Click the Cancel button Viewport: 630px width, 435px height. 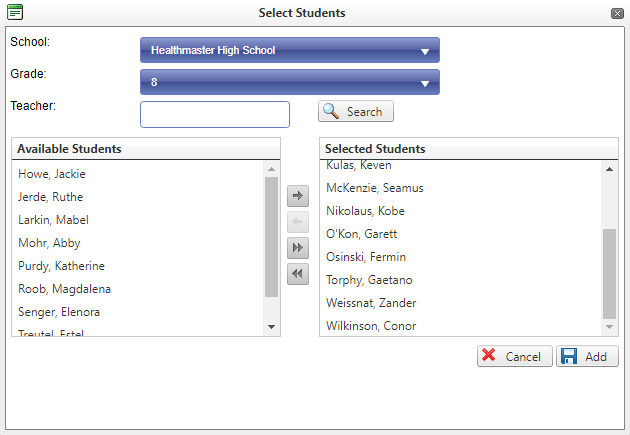(x=515, y=356)
